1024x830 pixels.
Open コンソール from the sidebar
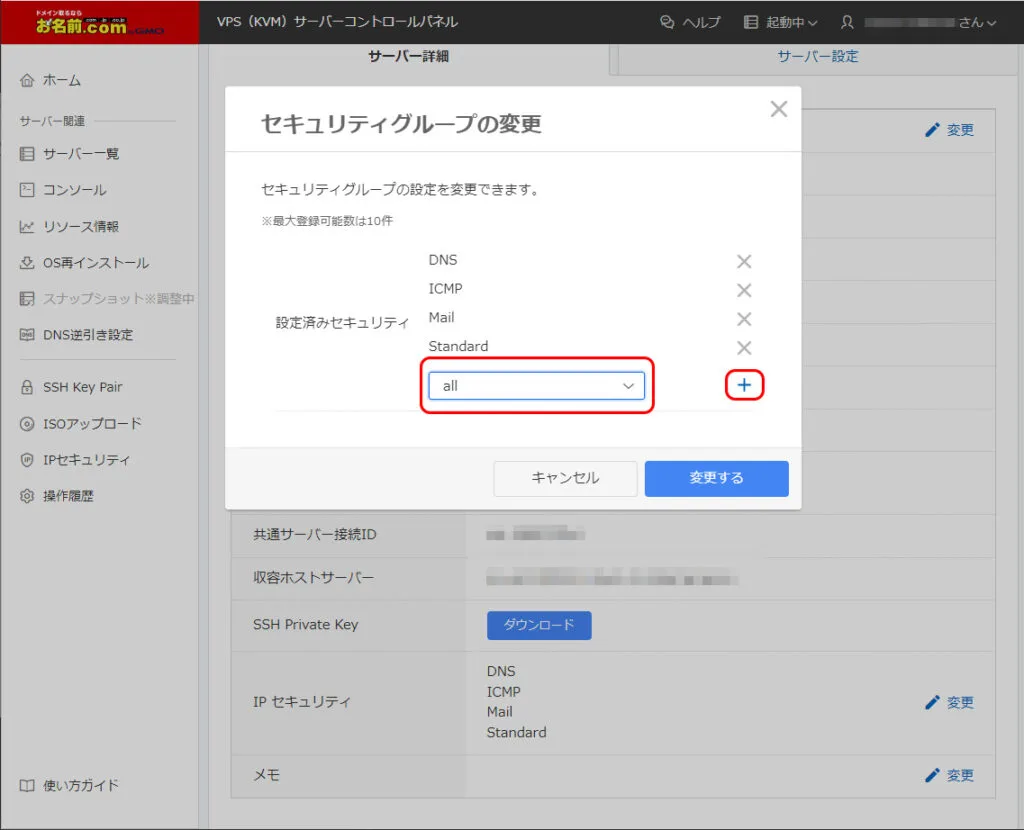74,190
